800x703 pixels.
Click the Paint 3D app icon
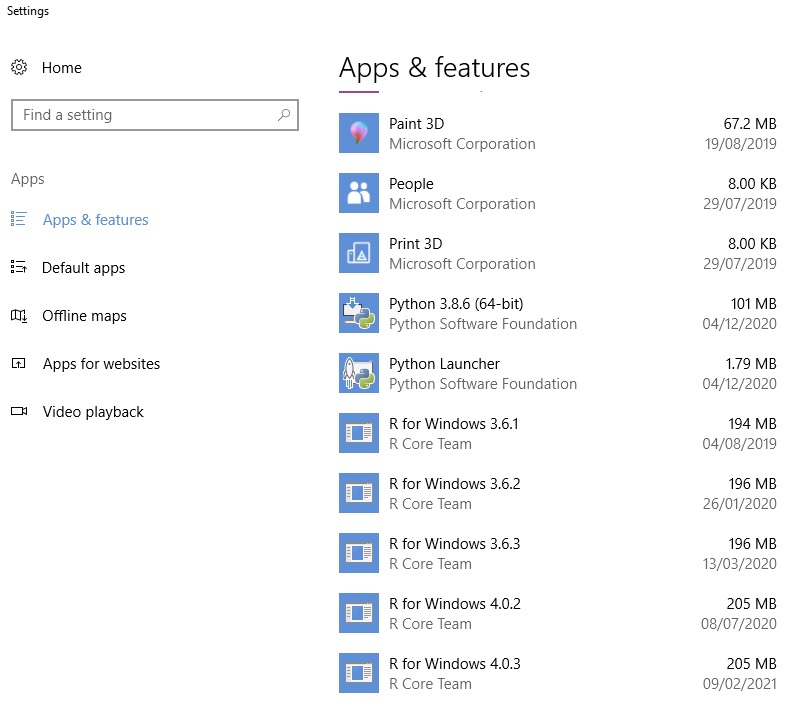(359, 133)
